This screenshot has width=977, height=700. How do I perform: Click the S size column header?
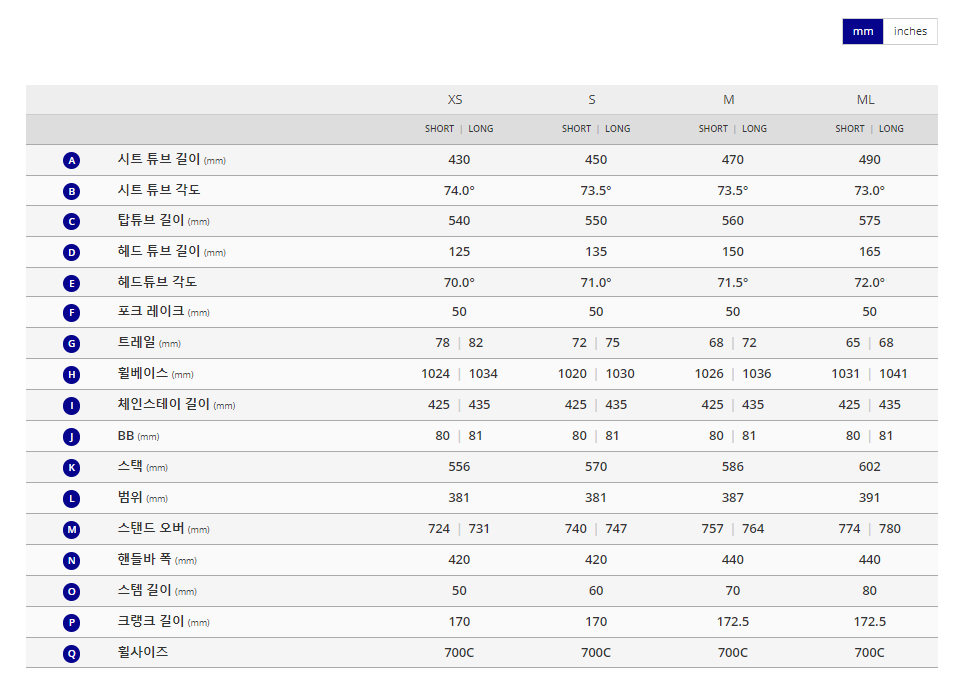[592, 100]
